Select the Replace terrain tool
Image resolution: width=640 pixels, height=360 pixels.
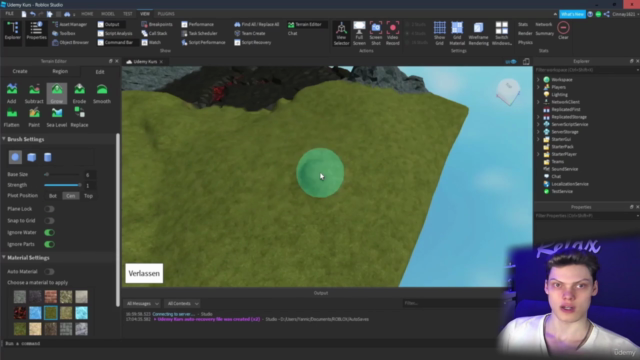[x=79, y=117]
